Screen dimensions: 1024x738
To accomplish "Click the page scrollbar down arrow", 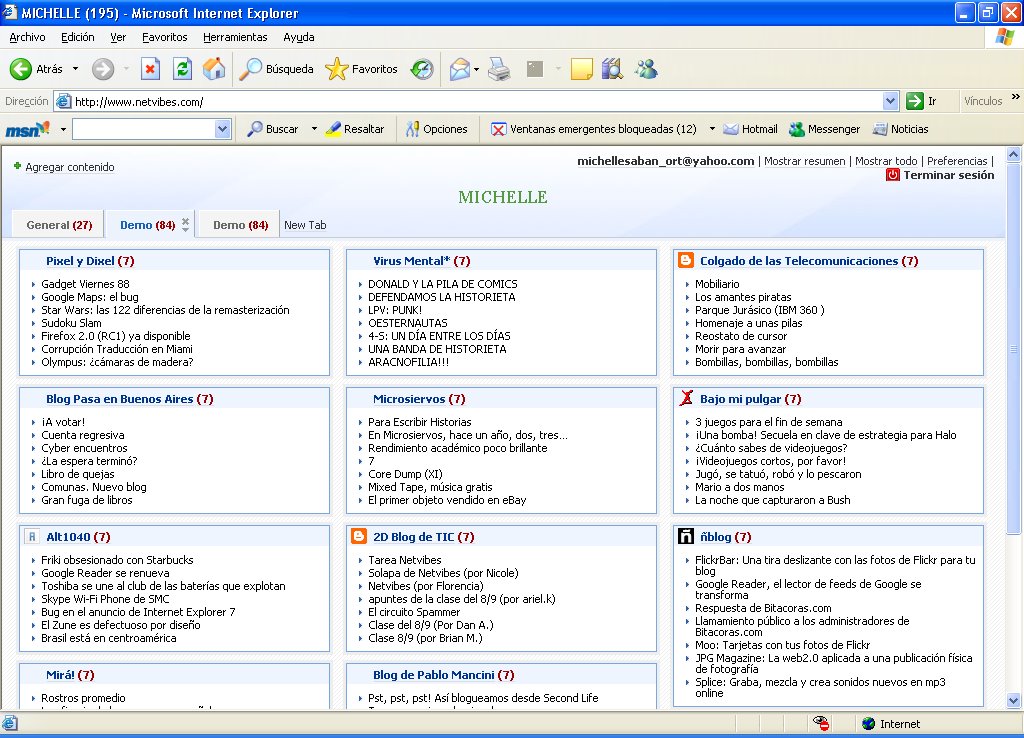I will point(1014,701).
